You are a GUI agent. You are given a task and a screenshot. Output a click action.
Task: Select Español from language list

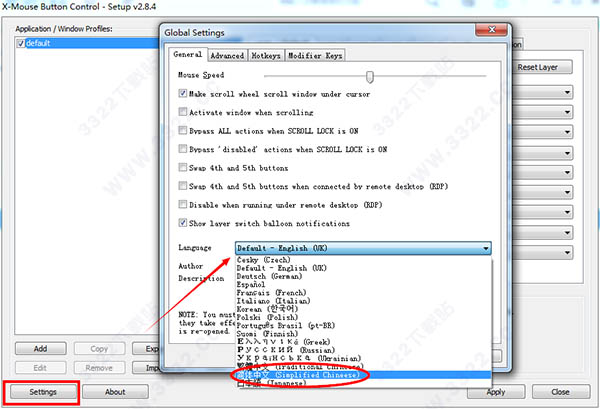363,284
